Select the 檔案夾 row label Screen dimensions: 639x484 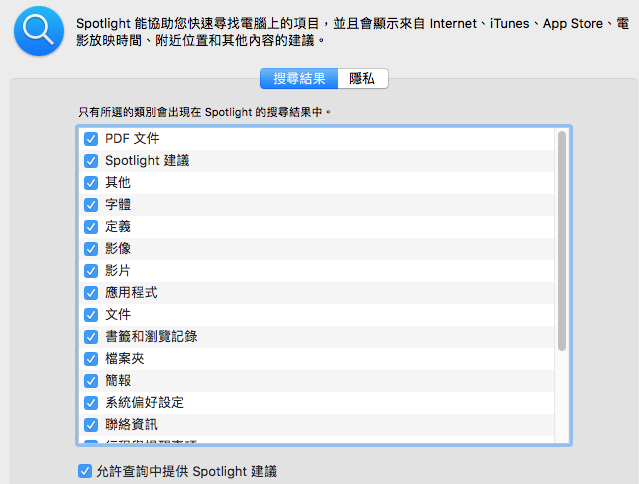pyautogui.click(x=125, y=359)
